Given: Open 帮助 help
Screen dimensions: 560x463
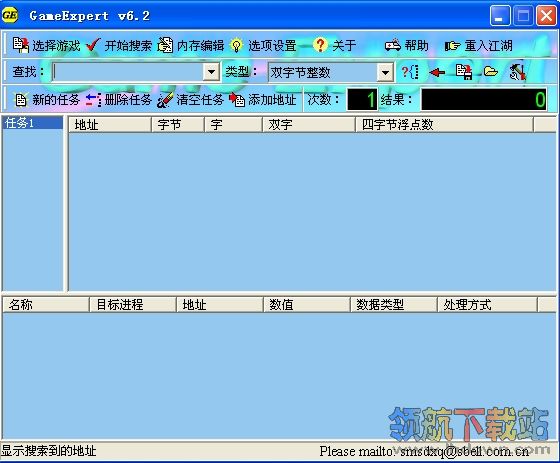Looking at the screenshot, I should tap(407, 45).
